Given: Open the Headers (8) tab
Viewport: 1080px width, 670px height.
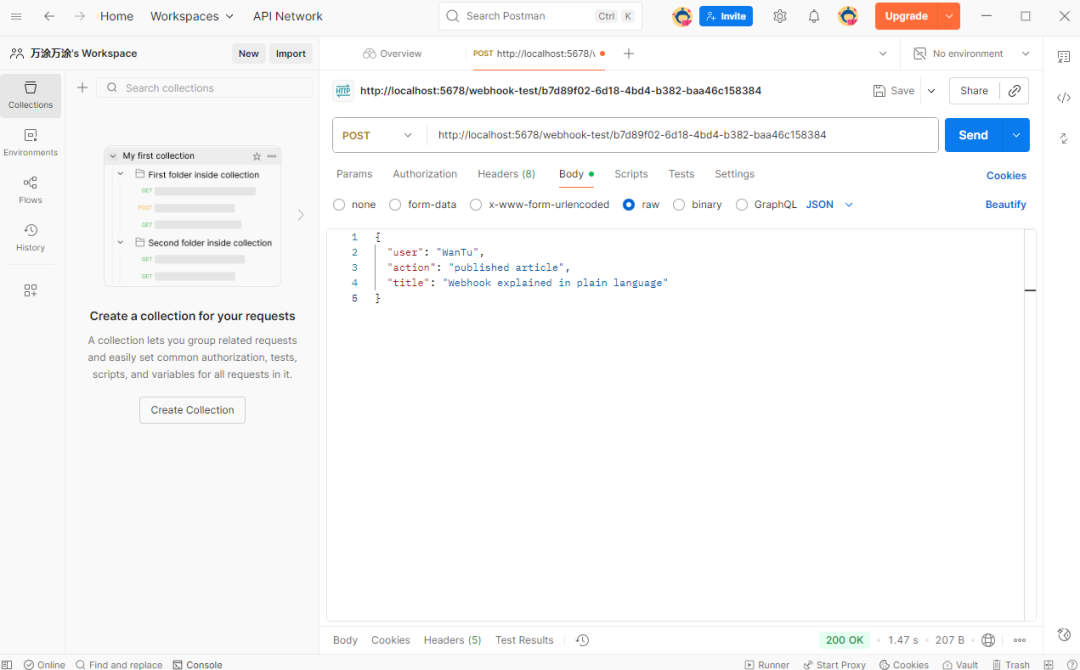Looking at the screenshot, I should tap(506, 174).
